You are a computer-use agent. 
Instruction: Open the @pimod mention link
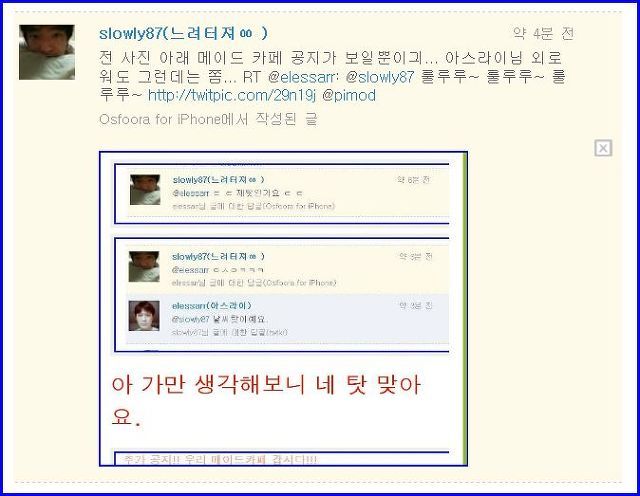pyautogui.click(x=349, y=96)
